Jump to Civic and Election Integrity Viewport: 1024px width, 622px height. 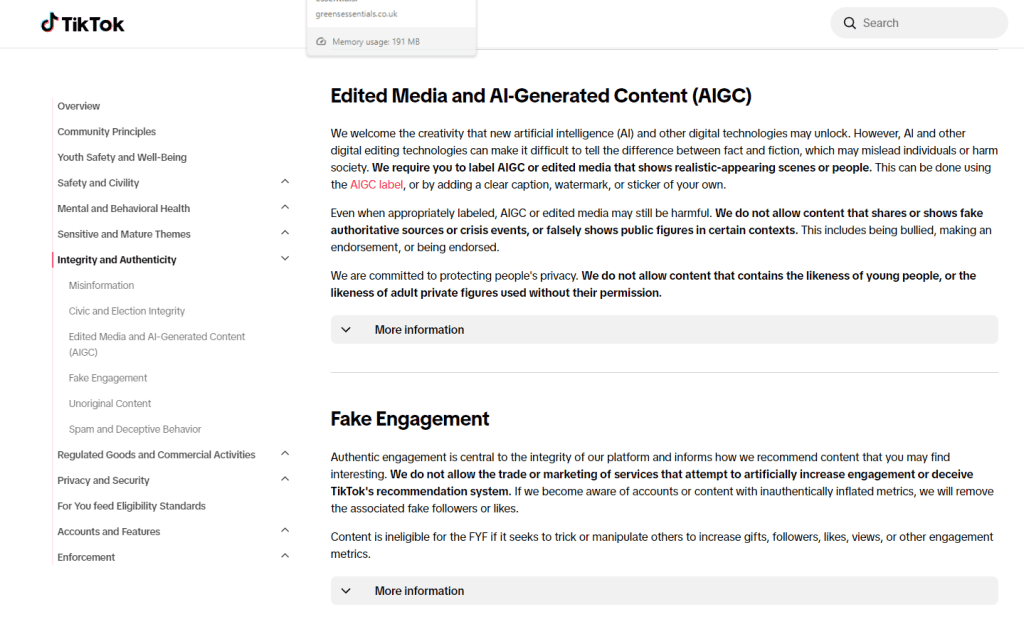click(x=127, y=310)
